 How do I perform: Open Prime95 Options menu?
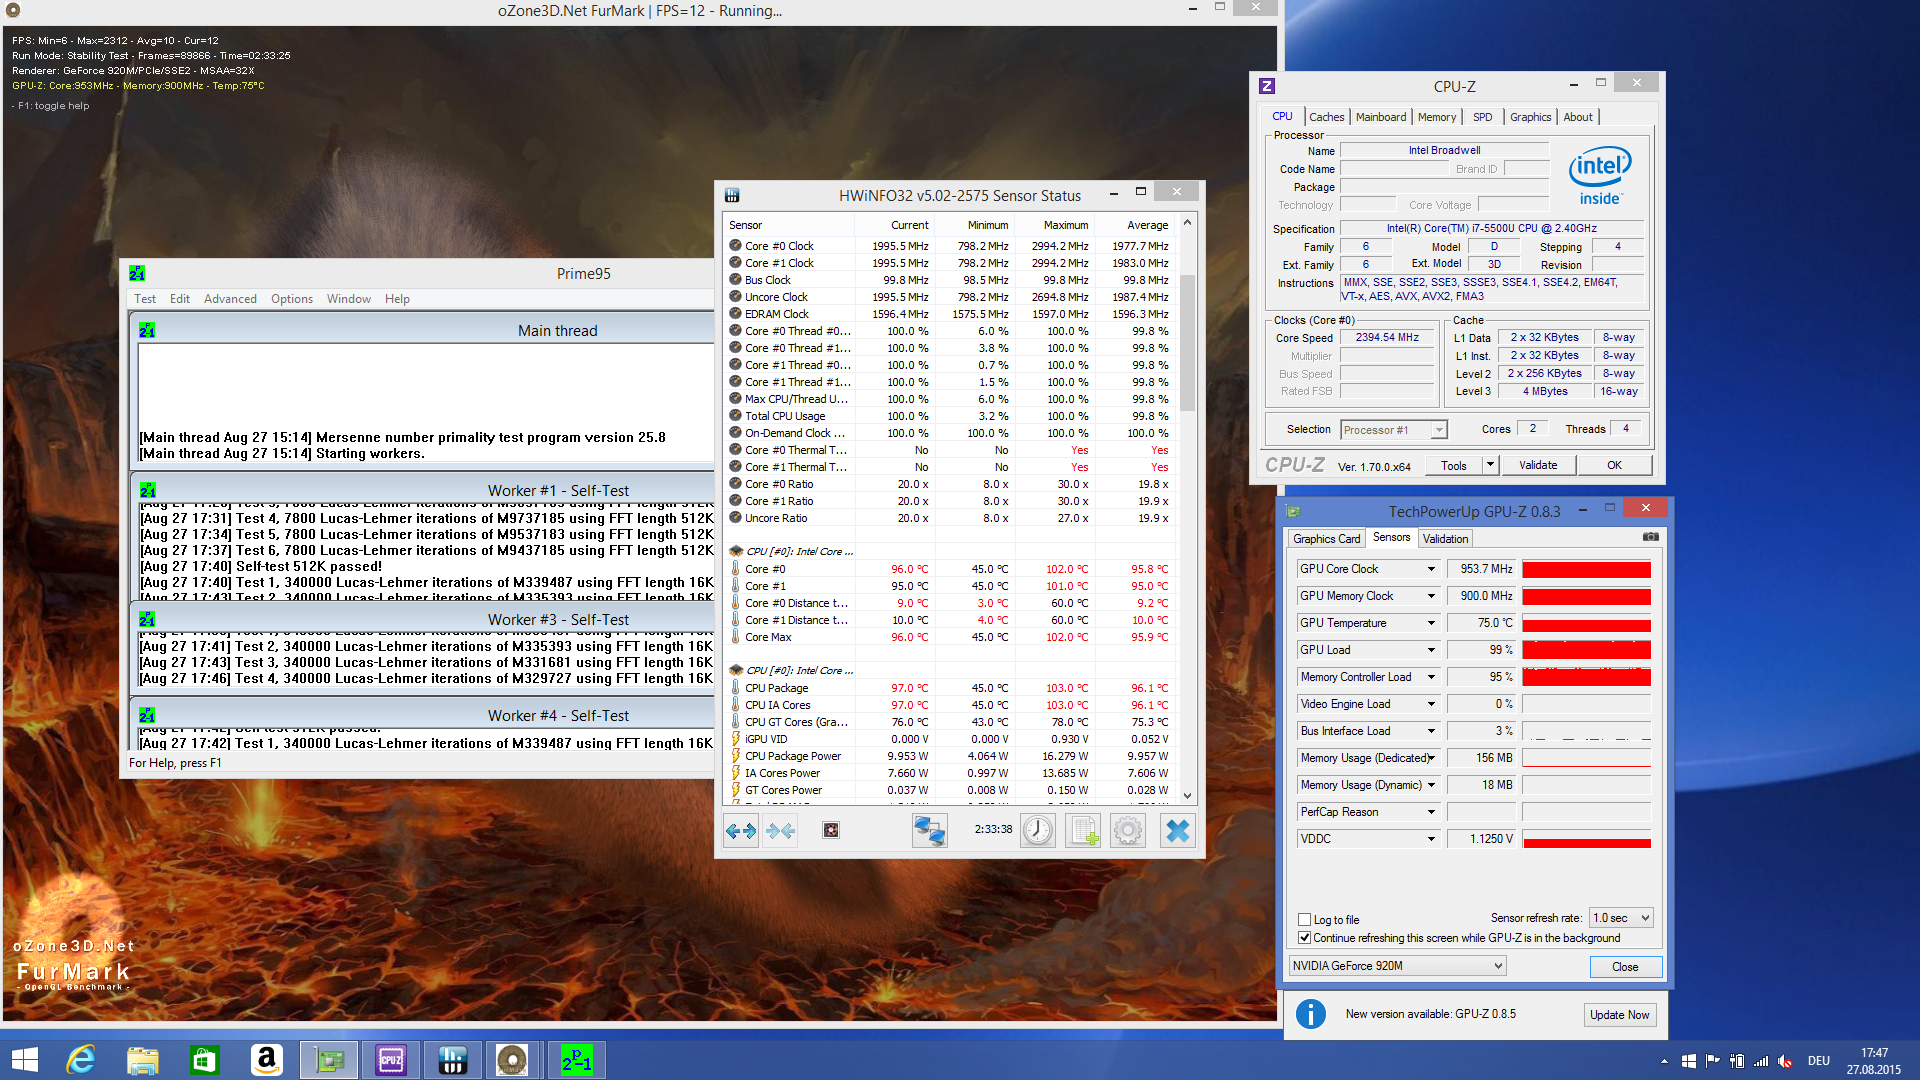pos(291,299)
